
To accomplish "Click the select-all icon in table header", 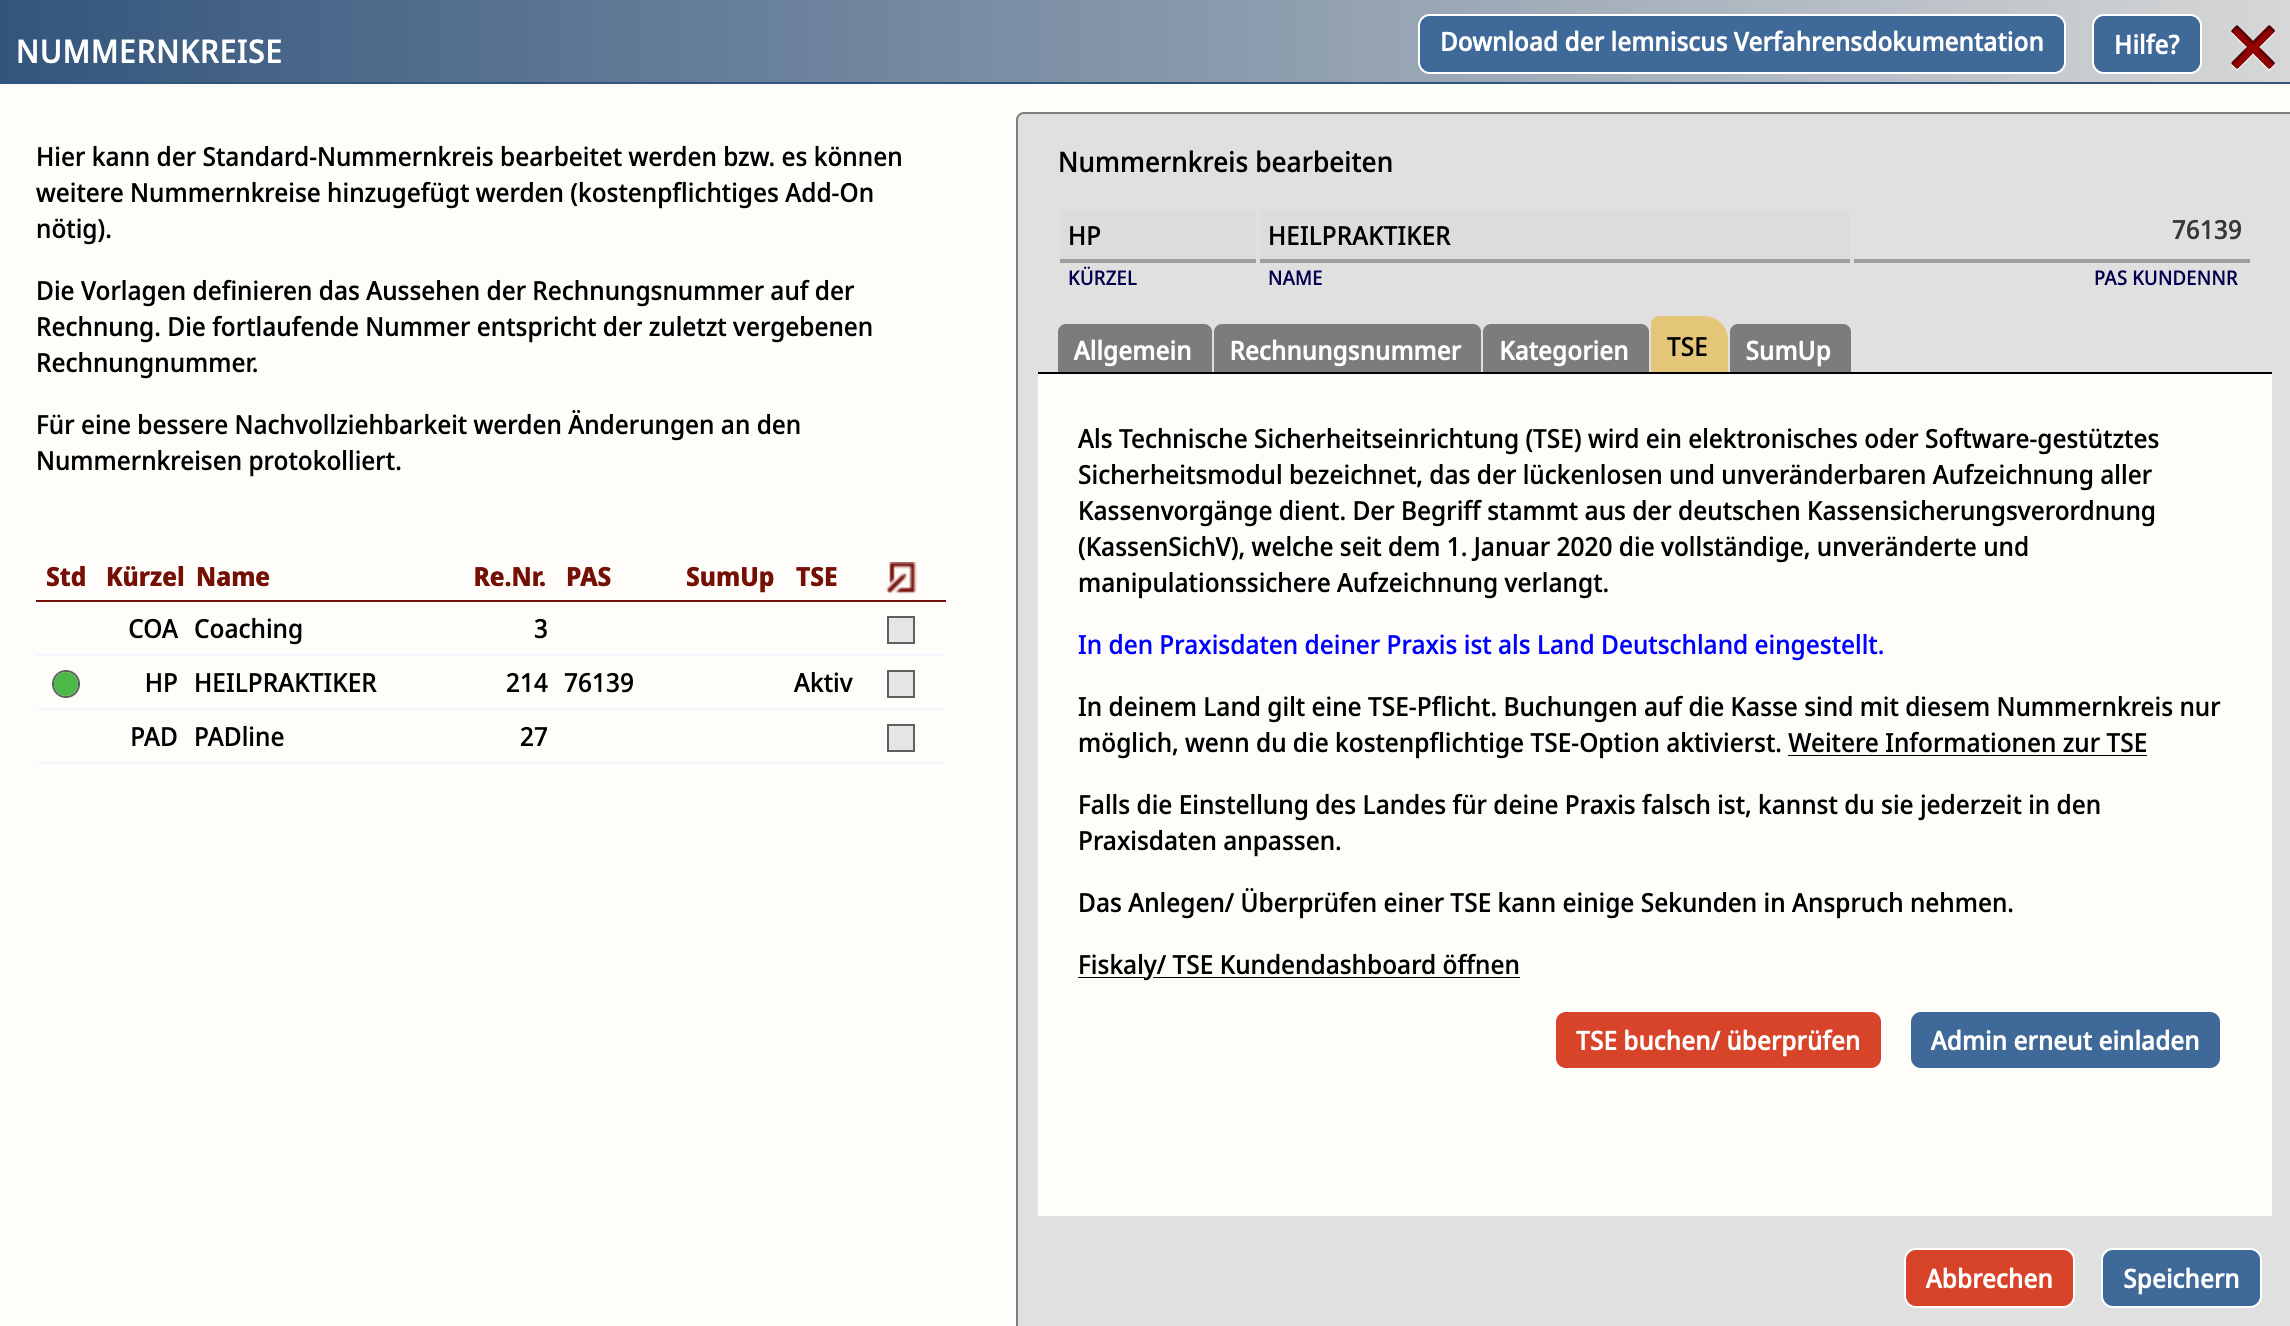I will pos(901,577).
